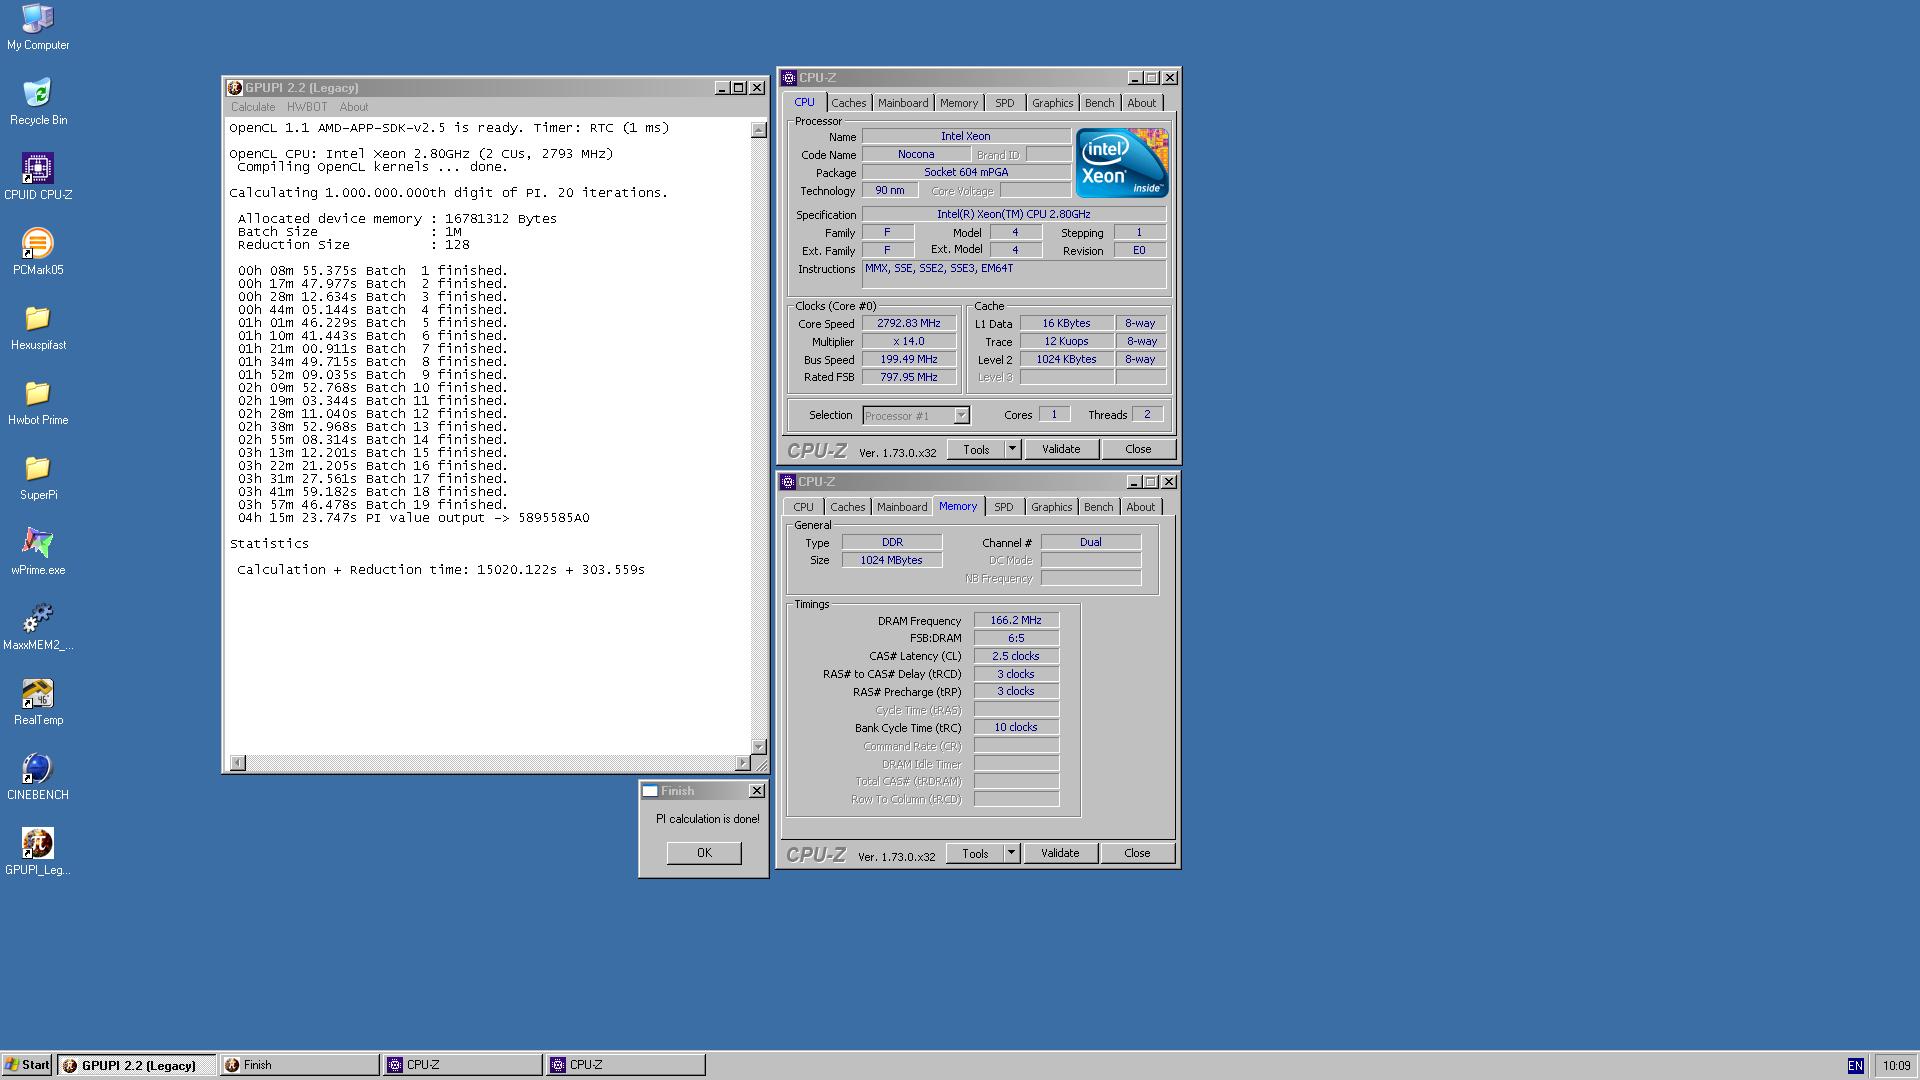Click the system clock showing 10:09

[x=1896, y=1066]
